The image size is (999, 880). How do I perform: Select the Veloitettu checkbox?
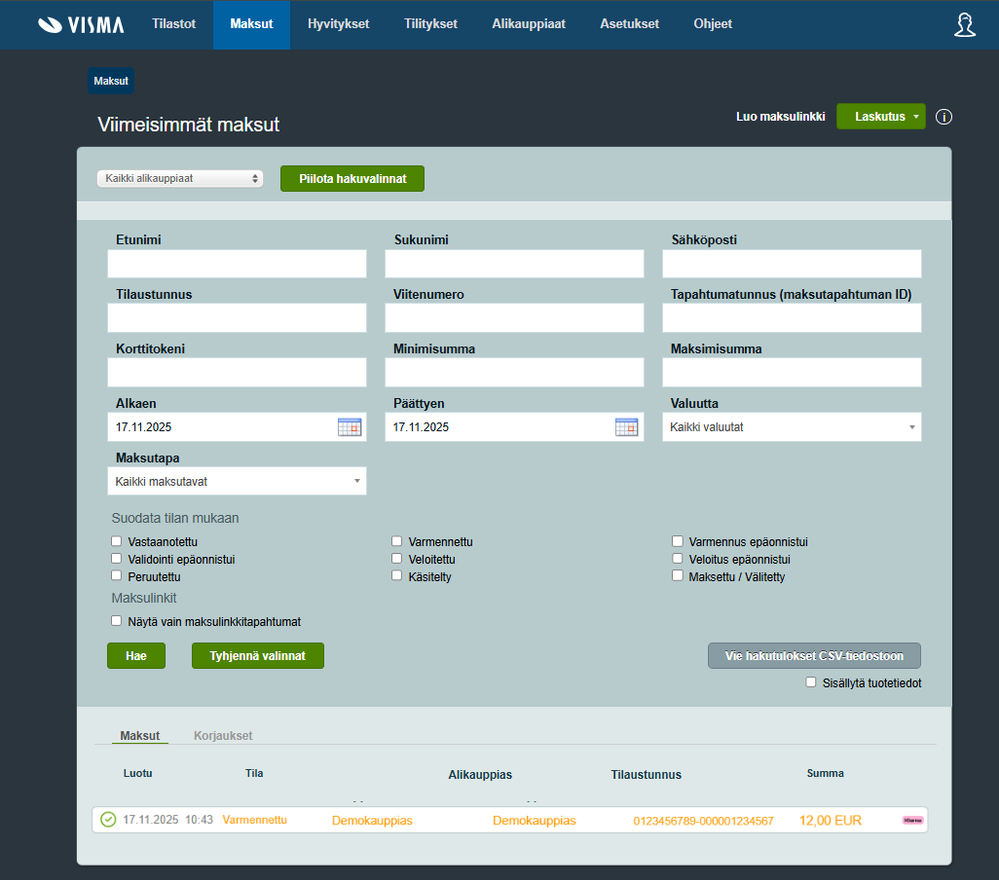pos(396,559)
